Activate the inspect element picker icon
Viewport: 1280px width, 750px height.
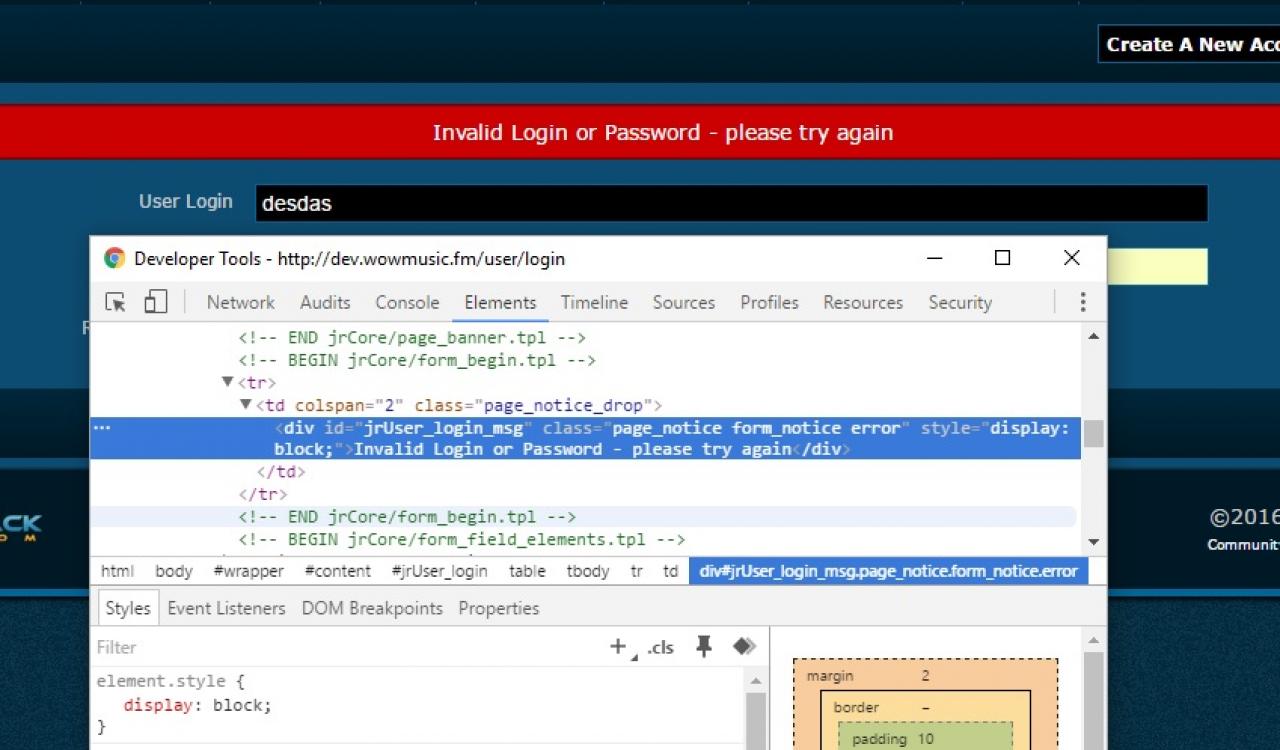pos(116,302)
